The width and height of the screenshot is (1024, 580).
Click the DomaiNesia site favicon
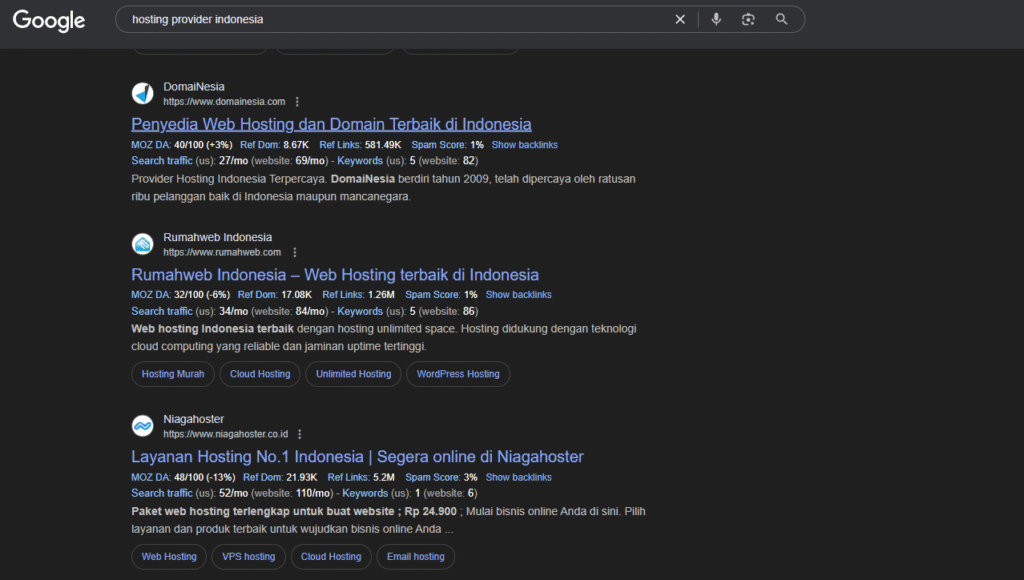142,93
